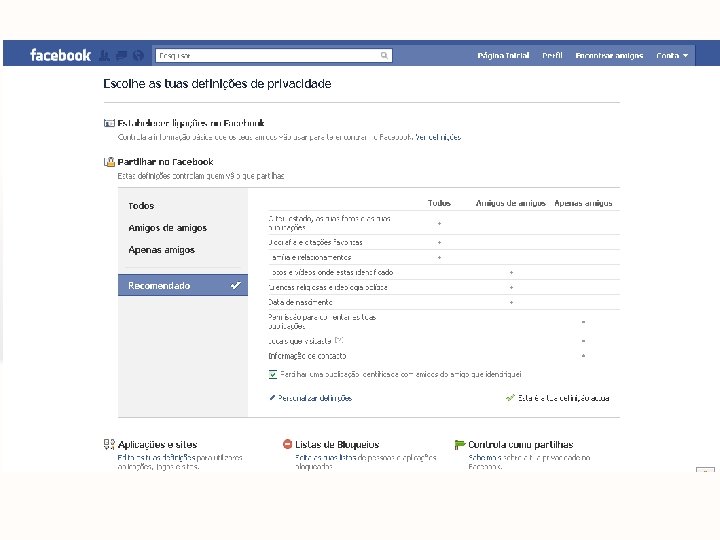
Task: Click the Estabelecer ligações no Facebook icon
Action: (x=109, y=123)
